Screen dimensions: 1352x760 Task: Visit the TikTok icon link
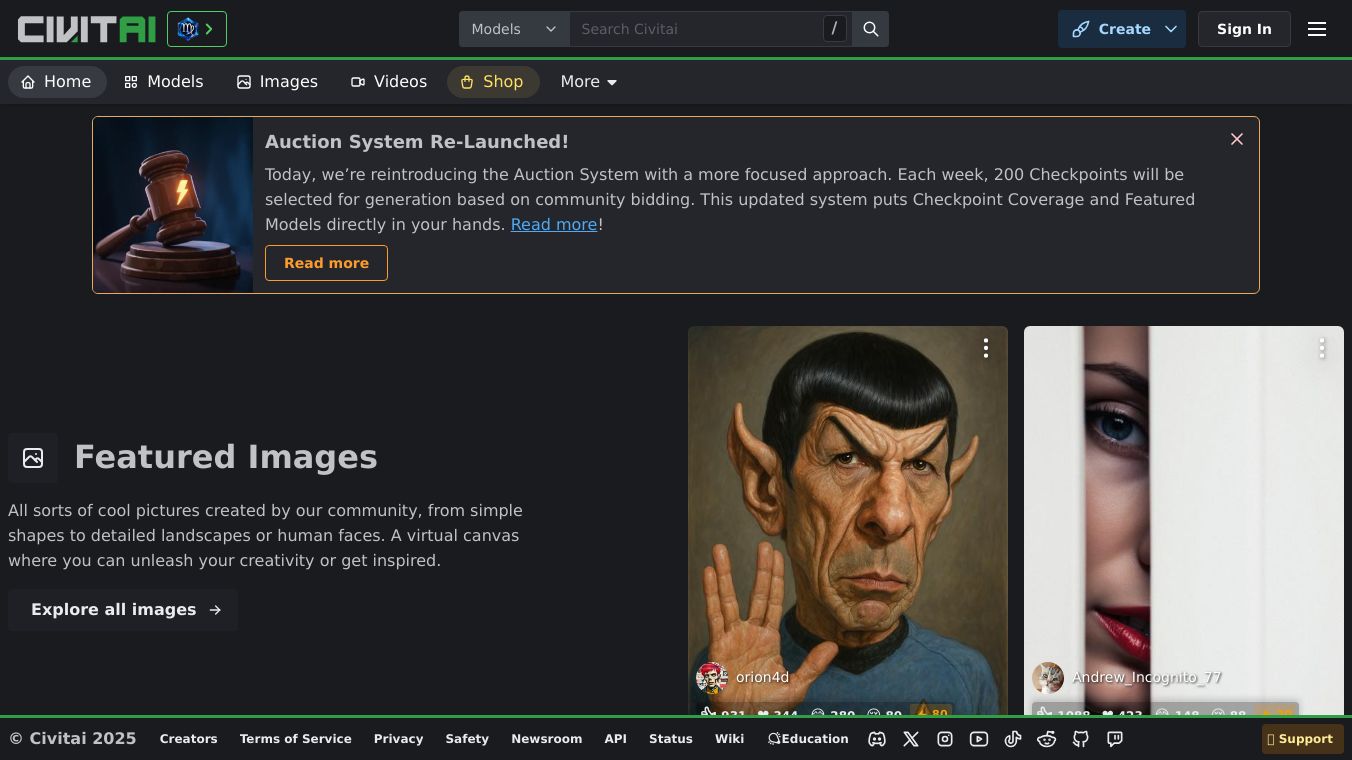click(x=1013, y=739)
